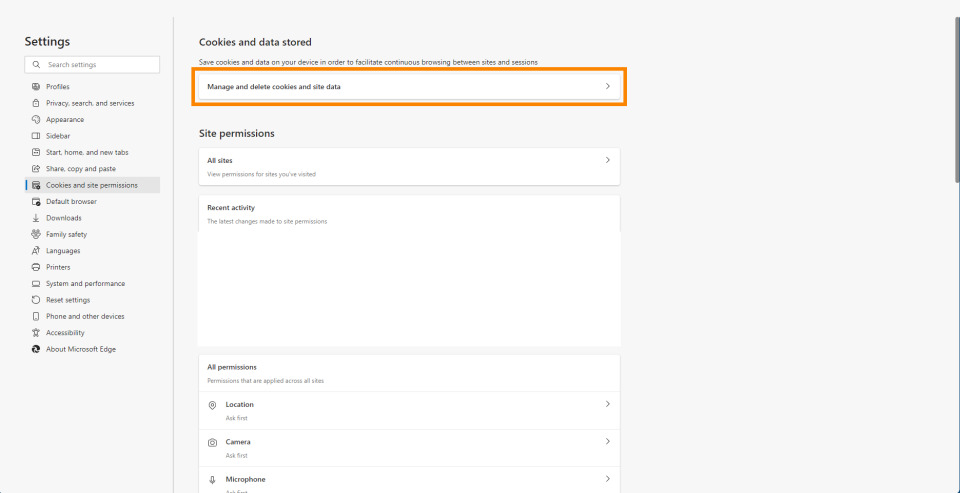Screen dimensions: 960x493
Task: Expand the All sites chevron arrow
Action: coord(607,160)
